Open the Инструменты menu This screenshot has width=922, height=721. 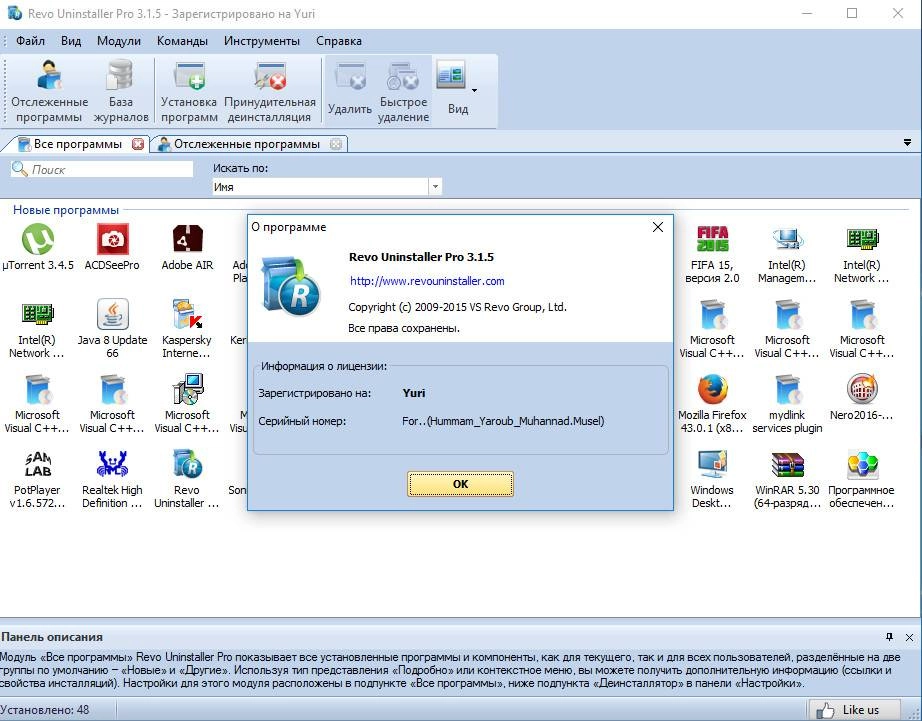pos(262,41)
